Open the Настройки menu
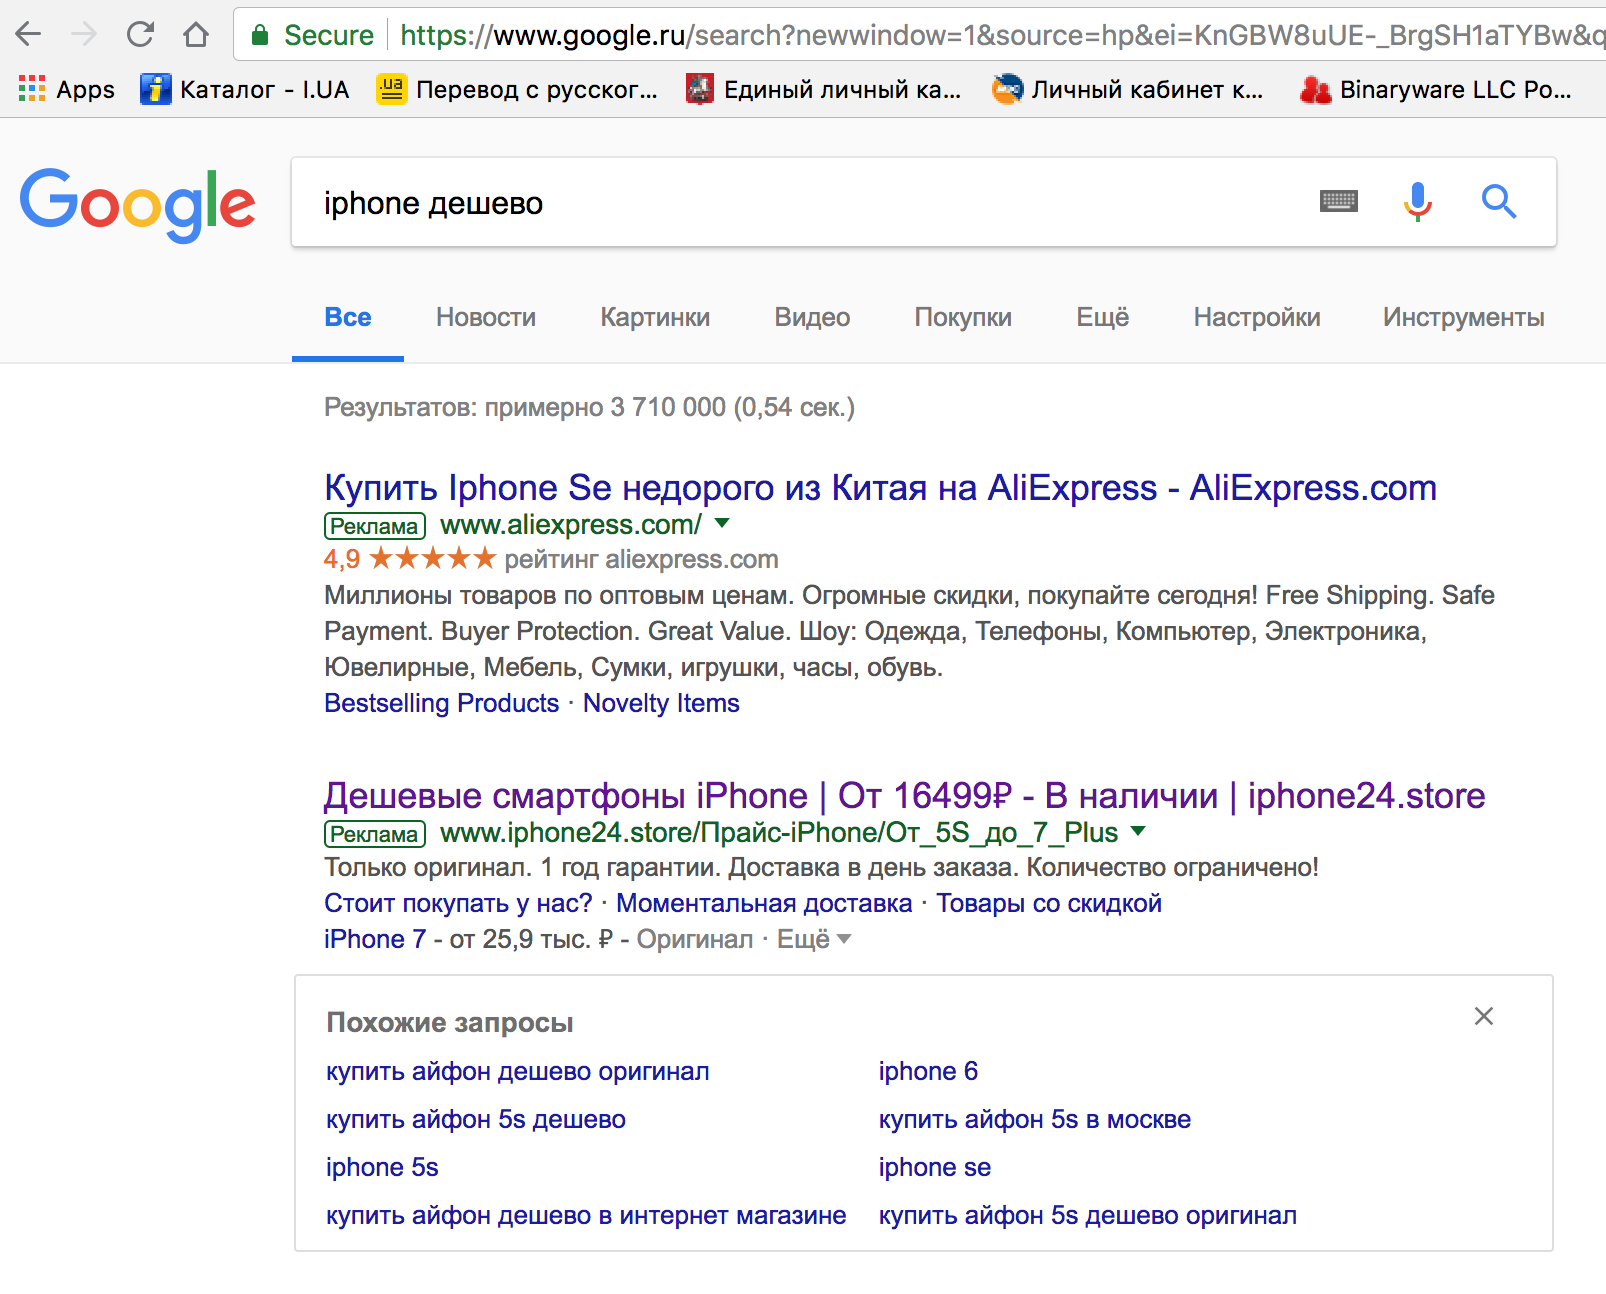Viewport: 1606px width, 1294px height. (x=1257, y=318)
